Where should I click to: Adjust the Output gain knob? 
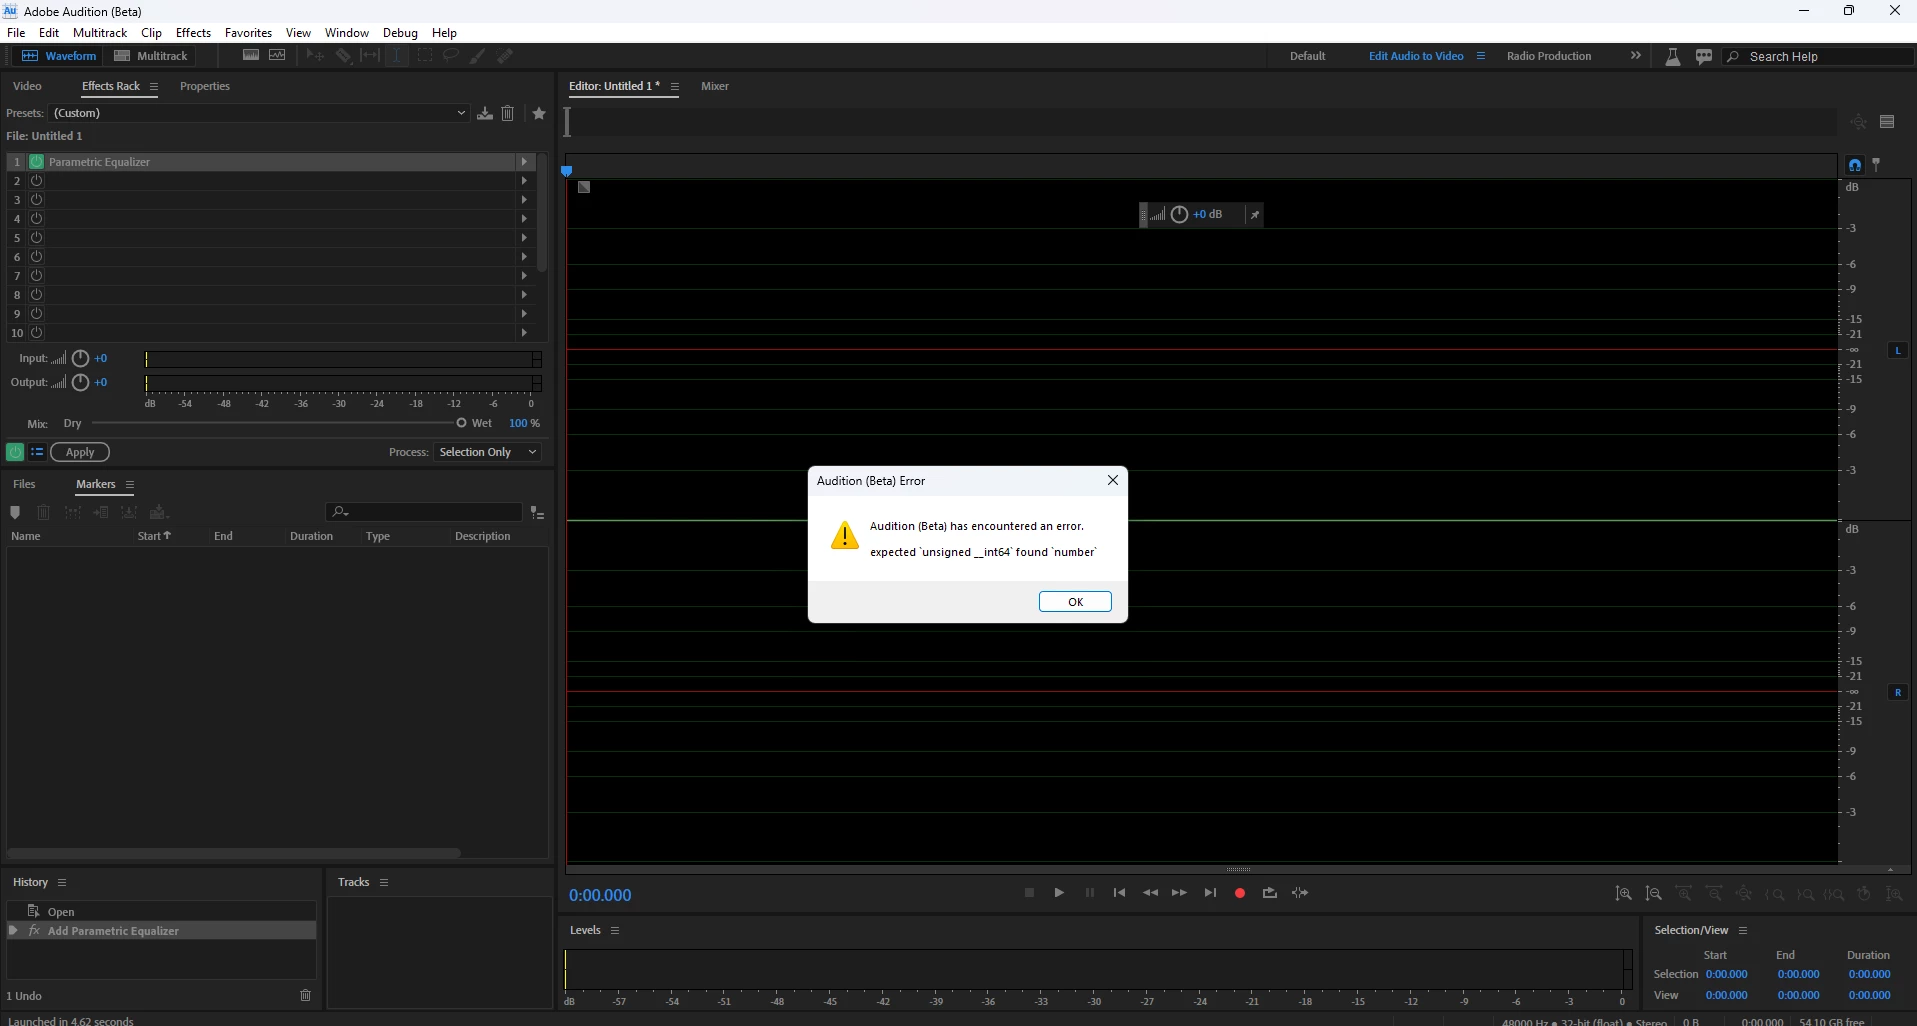click(81, 382)
